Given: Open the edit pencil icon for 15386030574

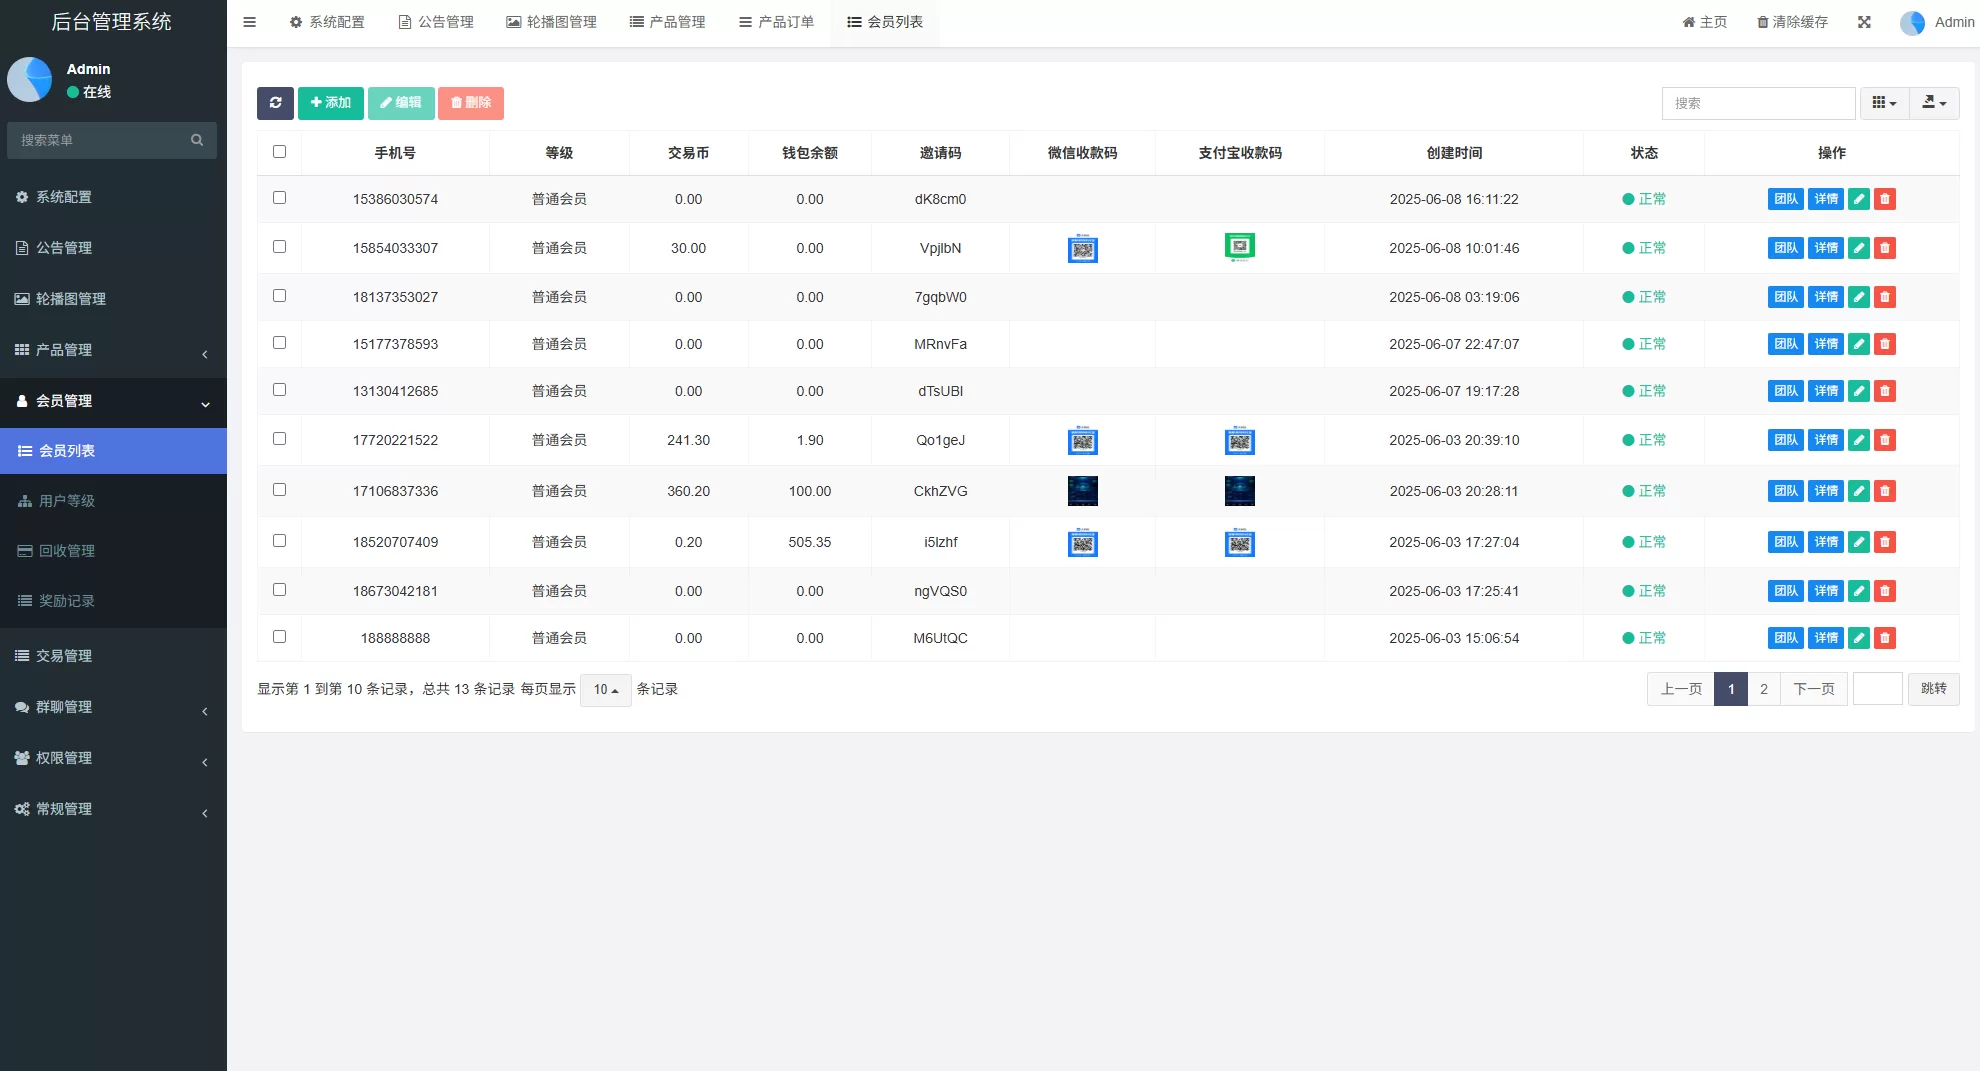Looking at the screenshot, I should click(x=1858, y=199).
